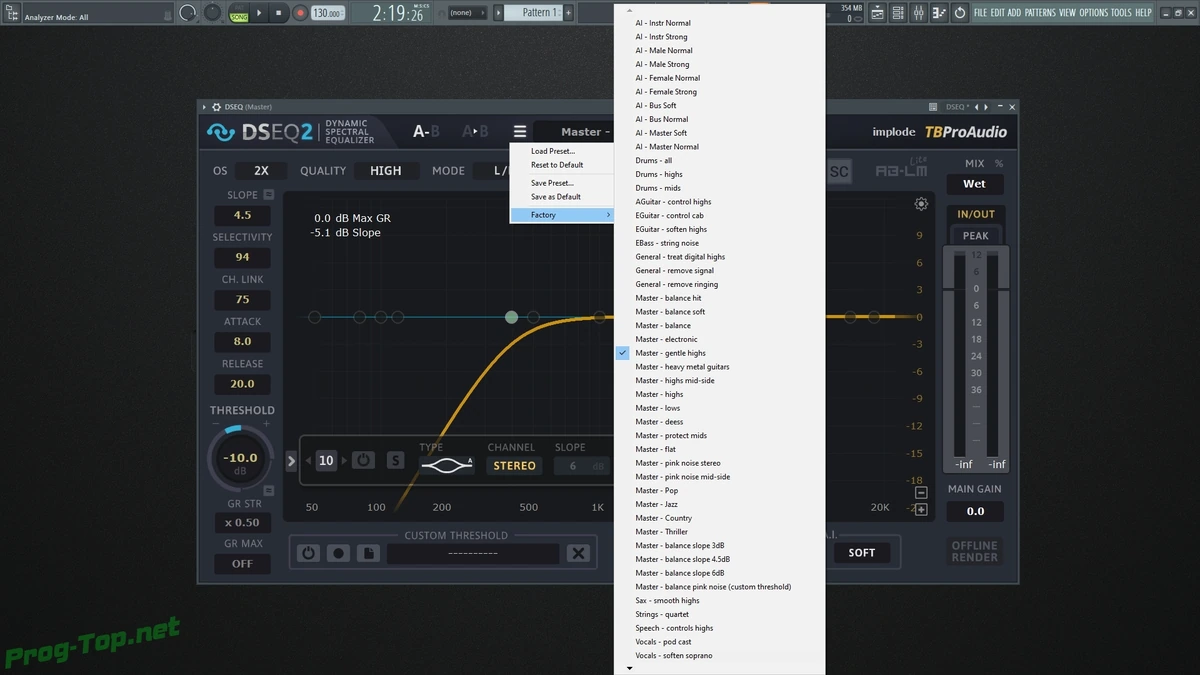The width and height of the screenshot is (1200, 675).
Task: Click the plus zoom button on graph
Action: (x=921, y=510)
